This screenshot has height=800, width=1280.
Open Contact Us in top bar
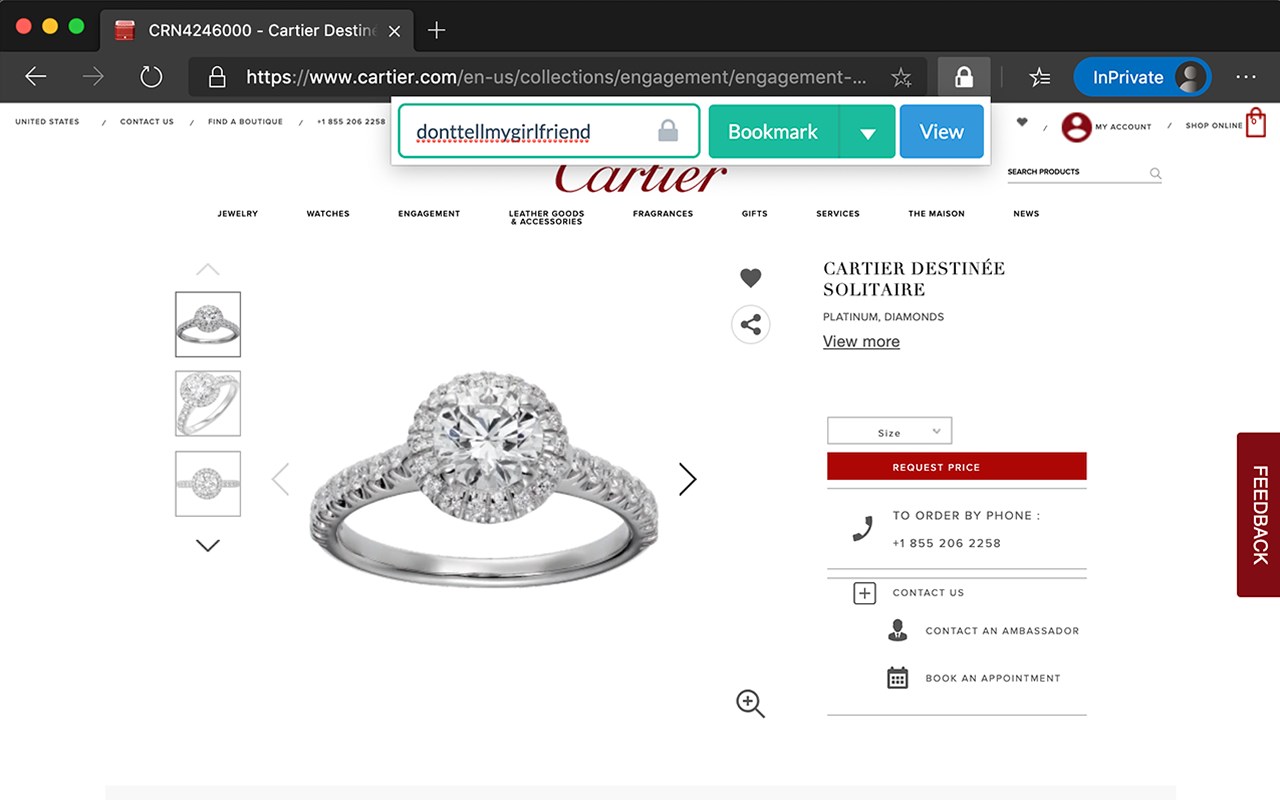pyautogui.click(x=147, y=122)
